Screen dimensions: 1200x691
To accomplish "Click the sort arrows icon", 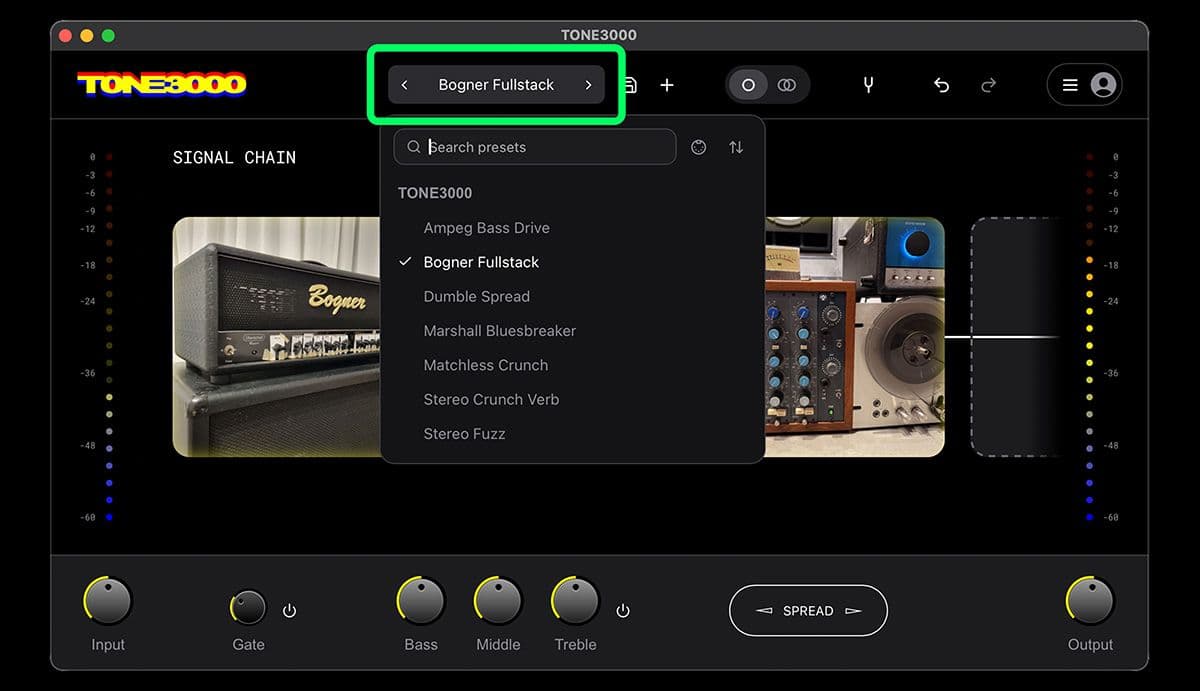I will [736, 147].
